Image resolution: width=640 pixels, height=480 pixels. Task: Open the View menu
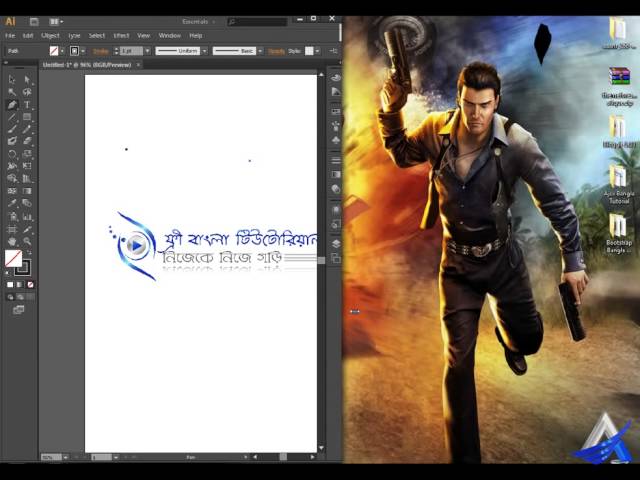(144, 36)
